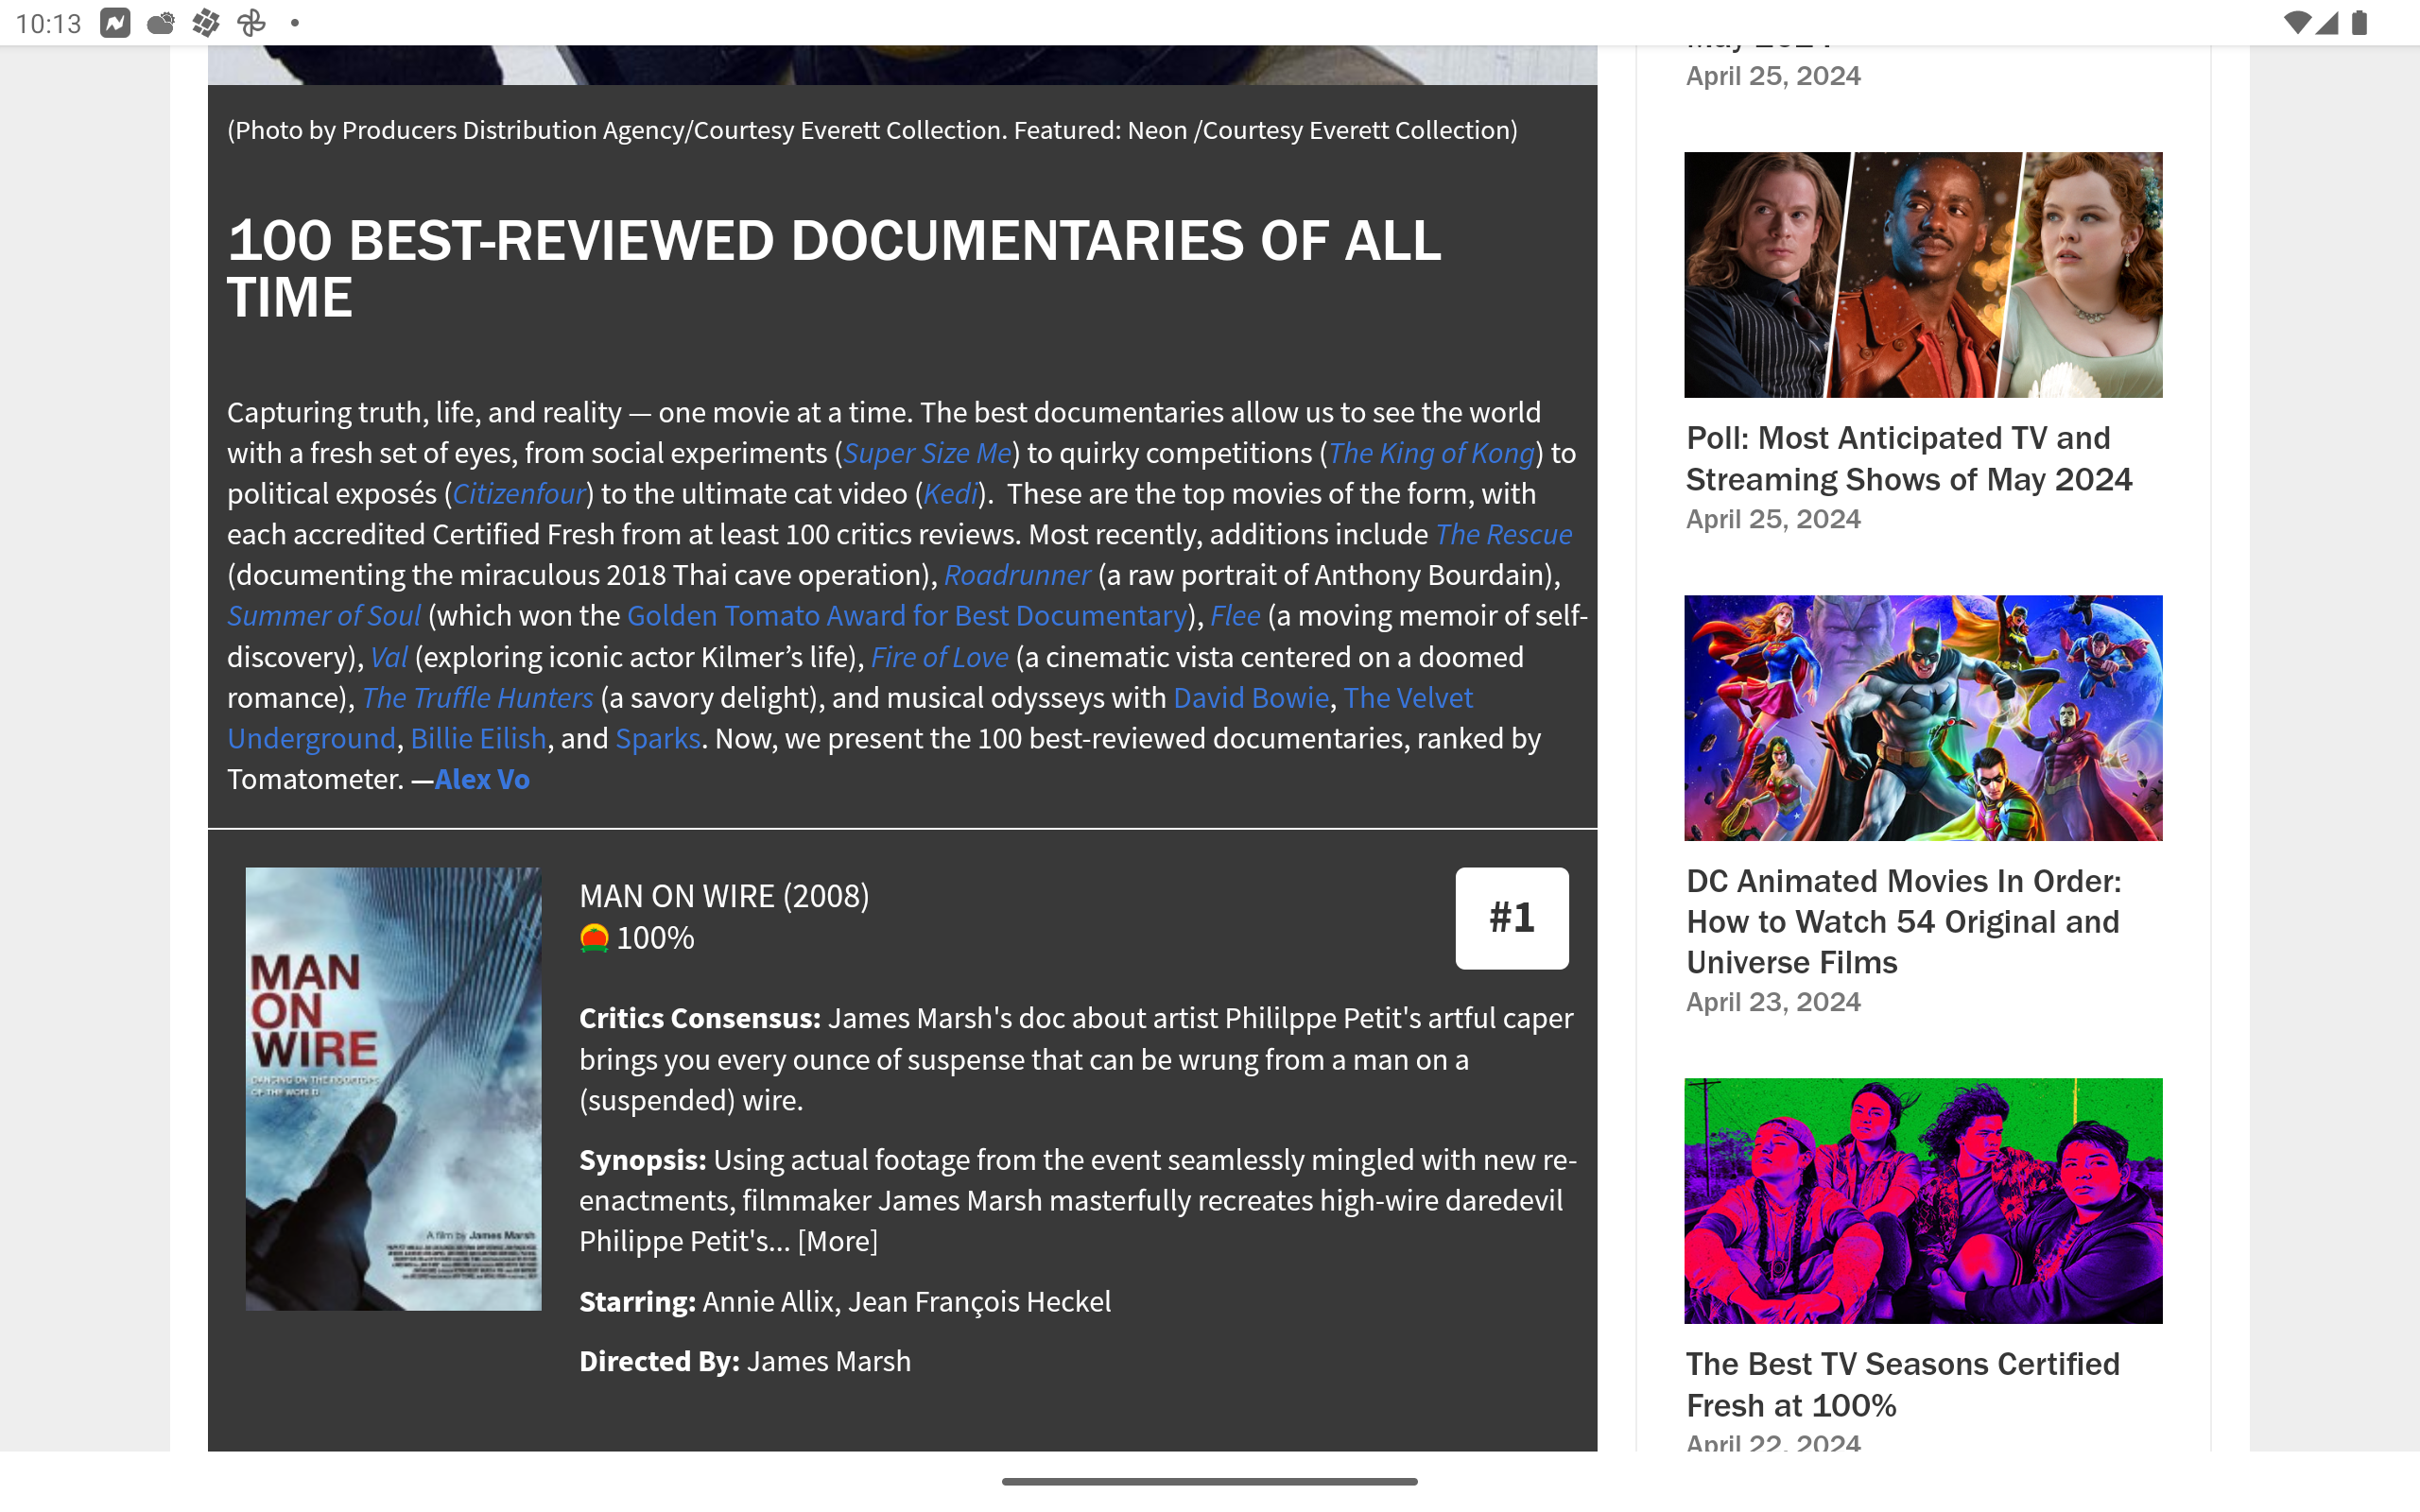Open The Velvet Underground link
The width and height of the screenshot is (2420, 1512).
(1408, 698)
